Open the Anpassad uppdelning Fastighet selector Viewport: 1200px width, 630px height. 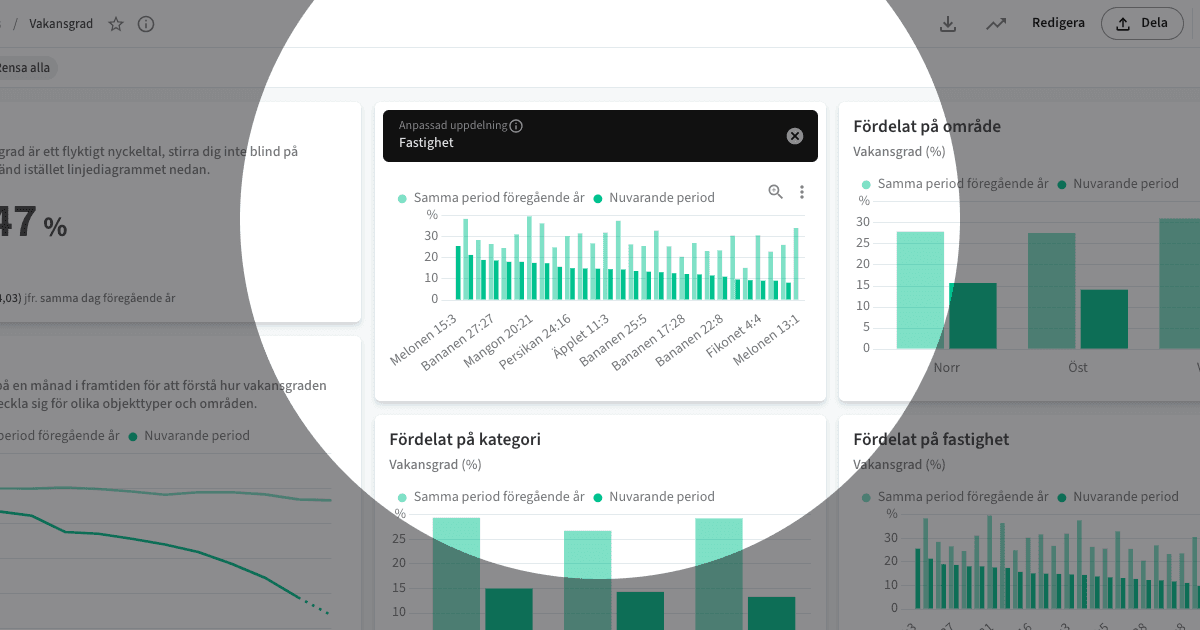[600, 136]
